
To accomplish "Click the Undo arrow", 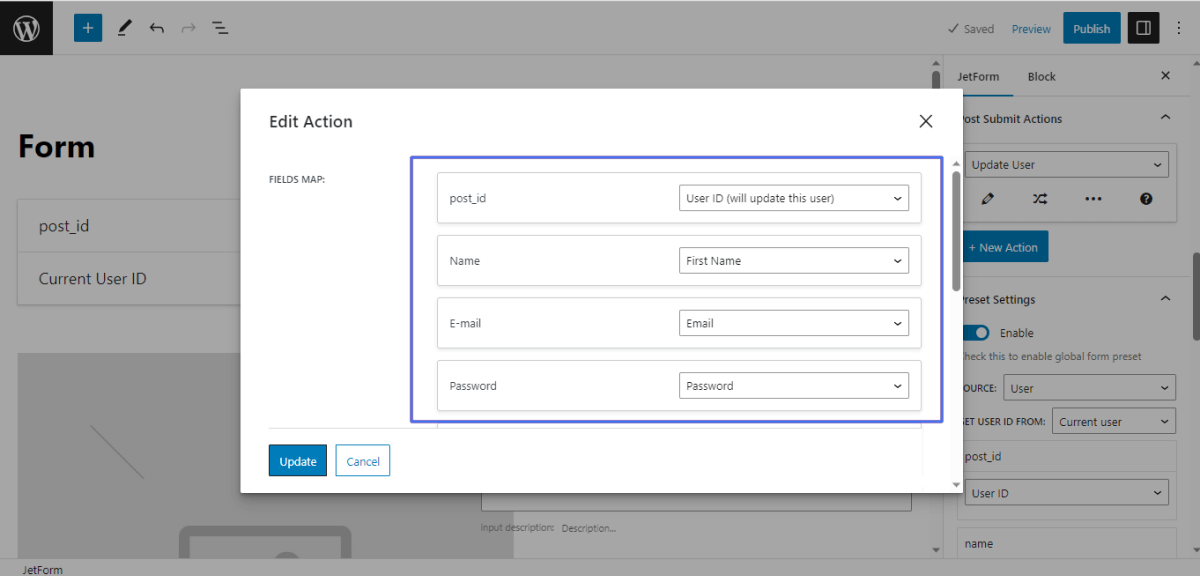I will tap(156, 27).
